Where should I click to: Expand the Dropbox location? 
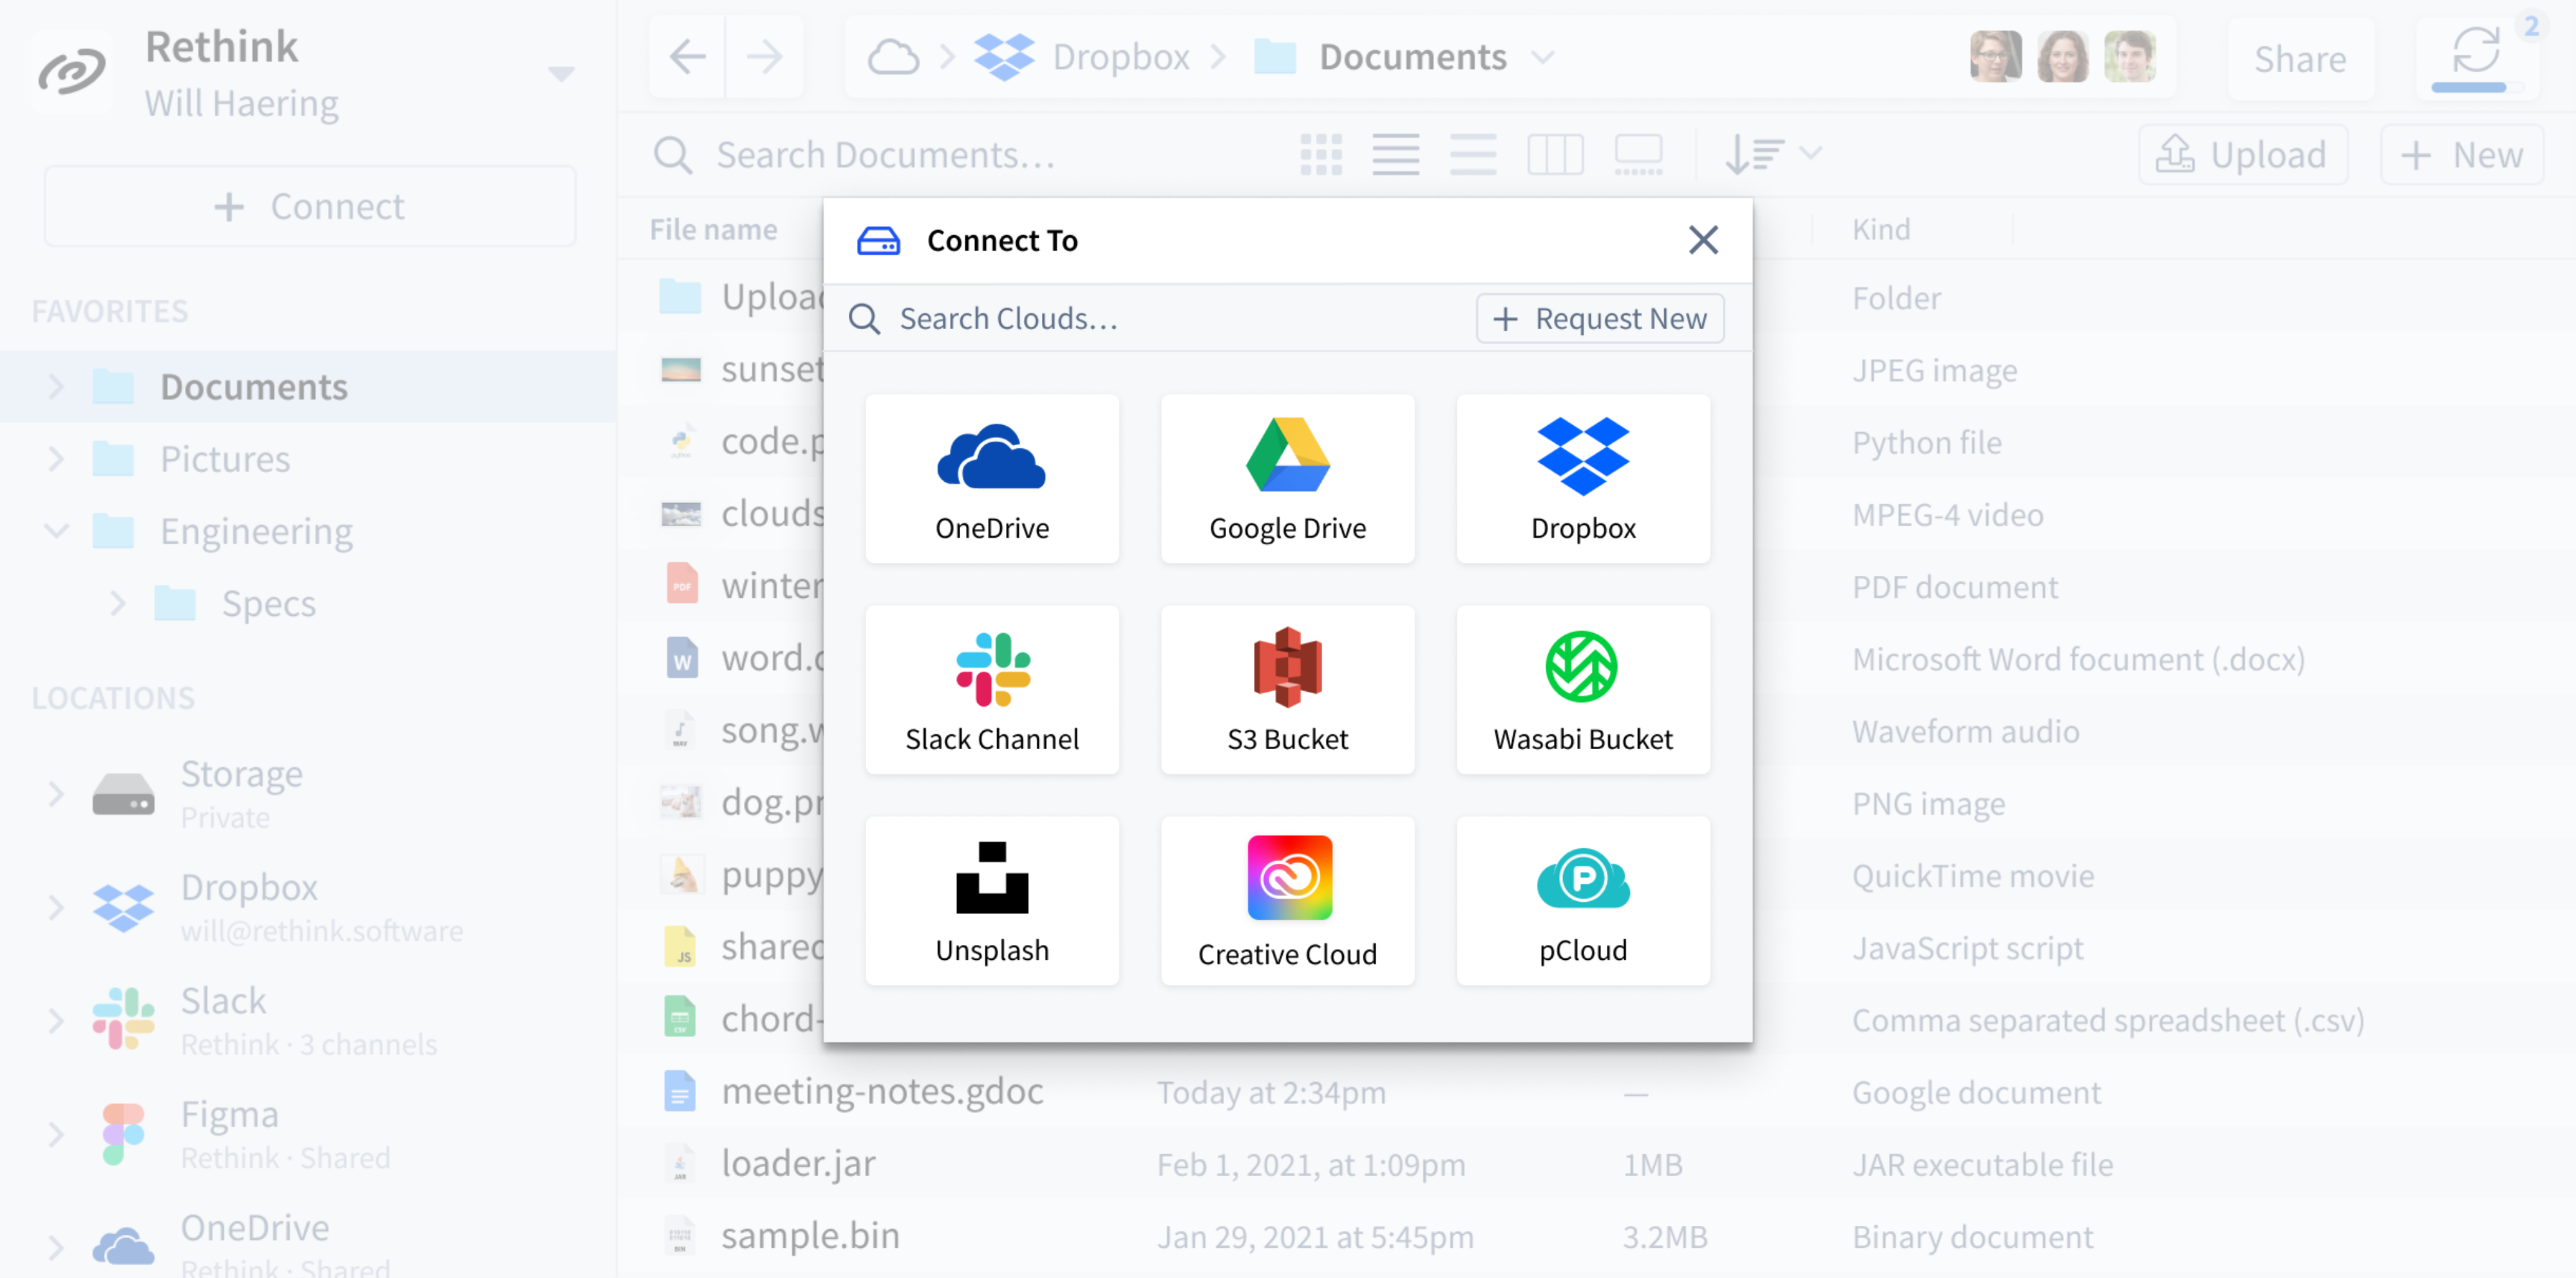click(x=56, y=908)
